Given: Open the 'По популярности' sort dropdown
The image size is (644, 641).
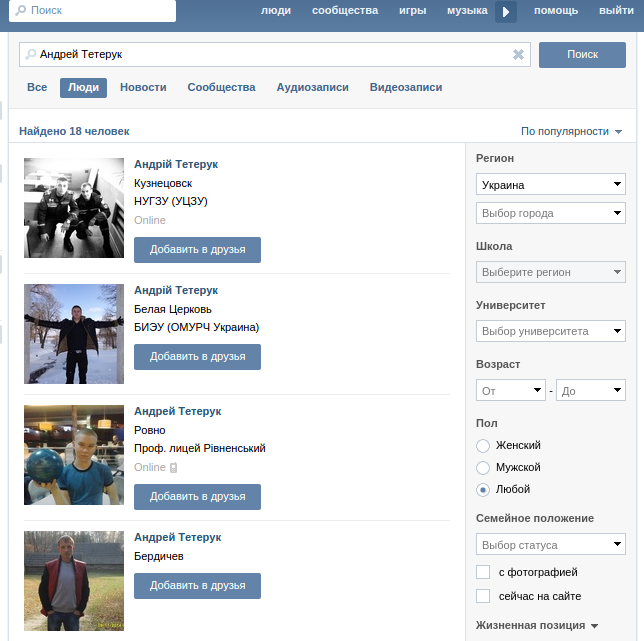Looking at the screenshot, I should pos(571,131).
